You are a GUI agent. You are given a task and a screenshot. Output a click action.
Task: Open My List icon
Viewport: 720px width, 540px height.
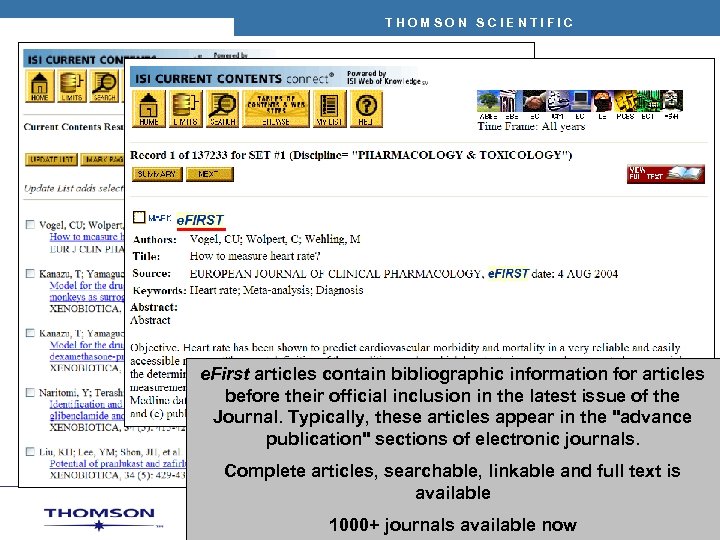tap(329, 109)
